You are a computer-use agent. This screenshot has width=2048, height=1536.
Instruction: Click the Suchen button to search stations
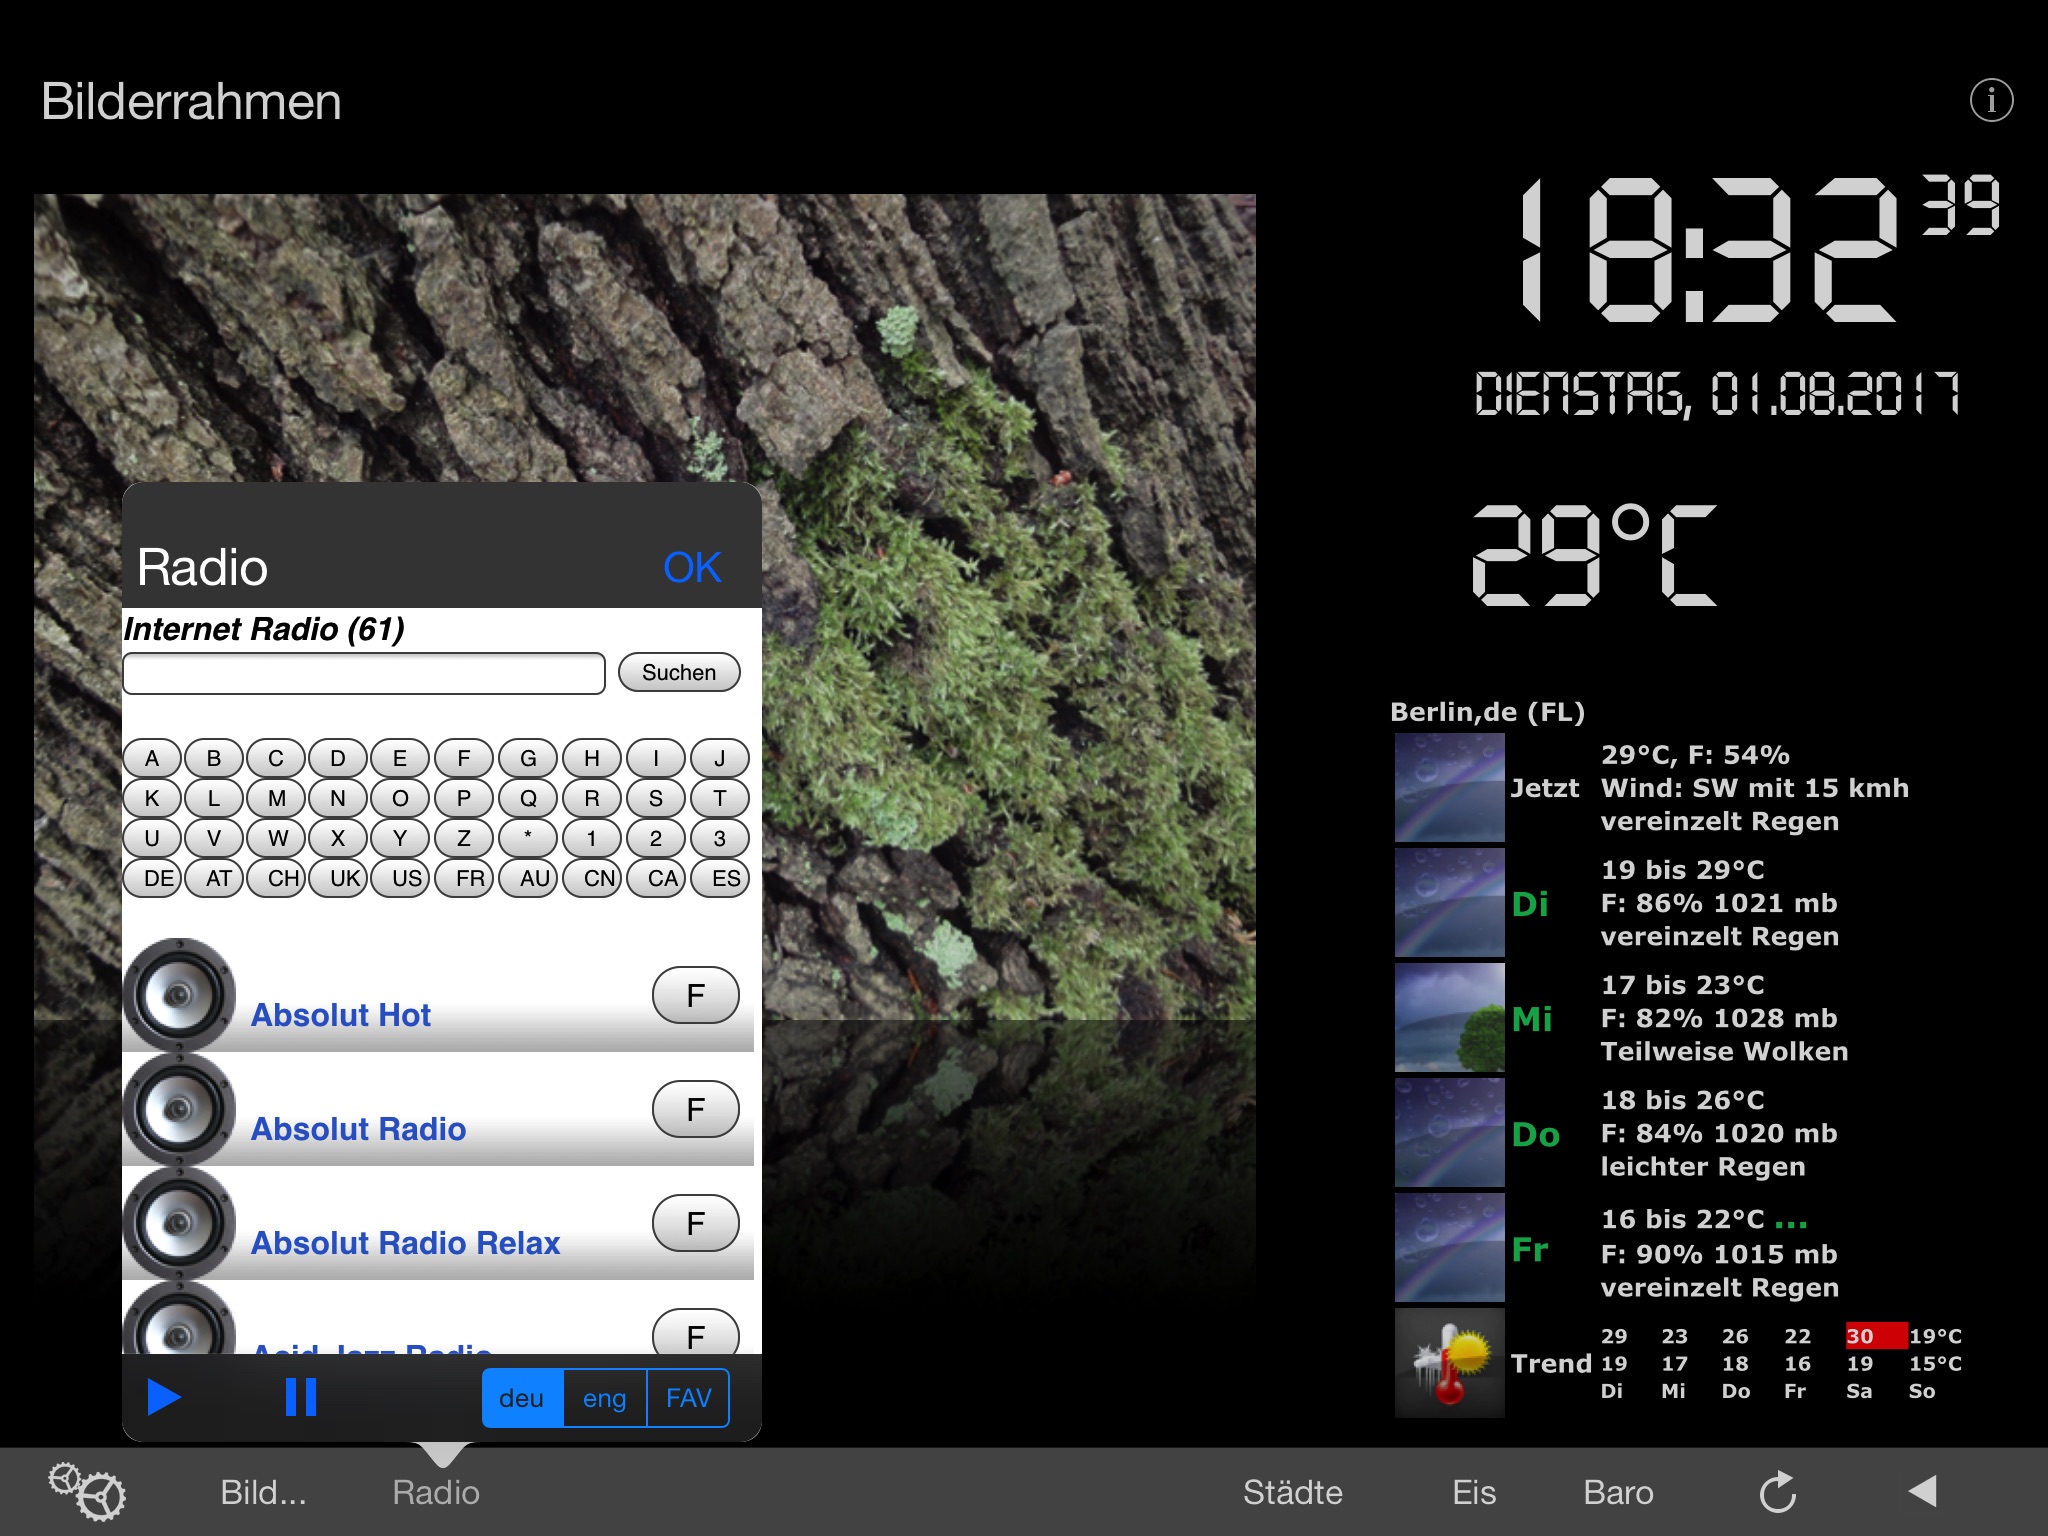click(682, 674)
